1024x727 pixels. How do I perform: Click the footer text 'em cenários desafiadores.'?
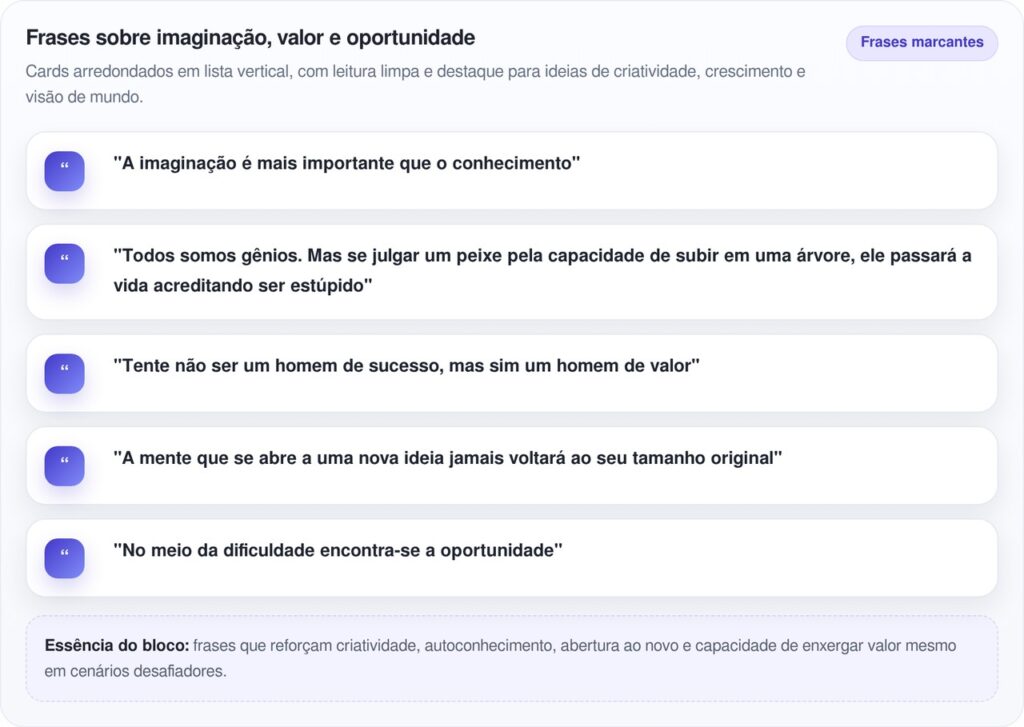pos(136,671)
